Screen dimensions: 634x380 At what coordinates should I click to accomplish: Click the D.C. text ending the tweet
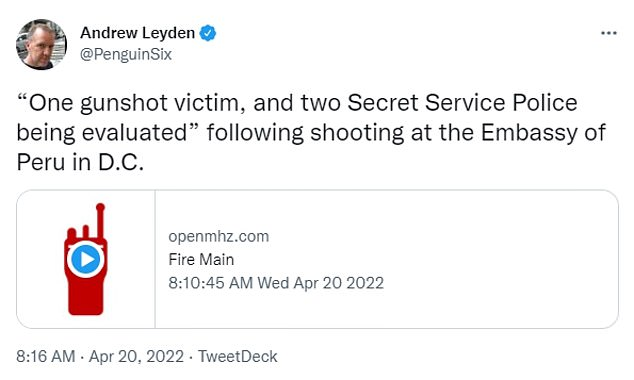tap(121, 162)
